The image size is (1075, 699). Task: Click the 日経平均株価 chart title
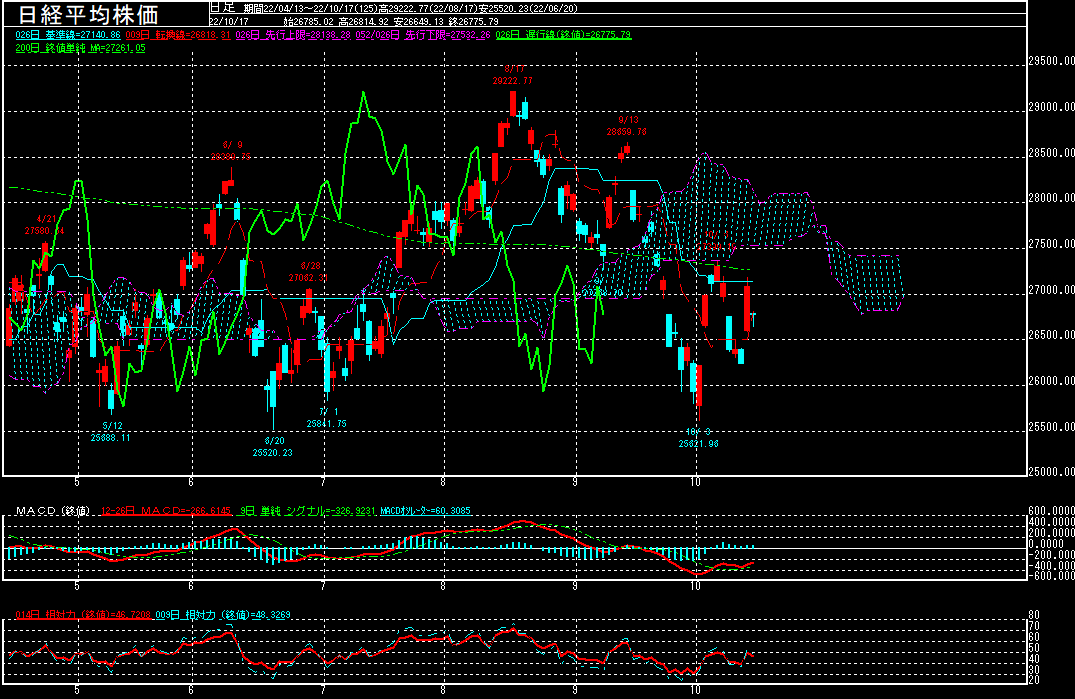[x=88, y=14]
